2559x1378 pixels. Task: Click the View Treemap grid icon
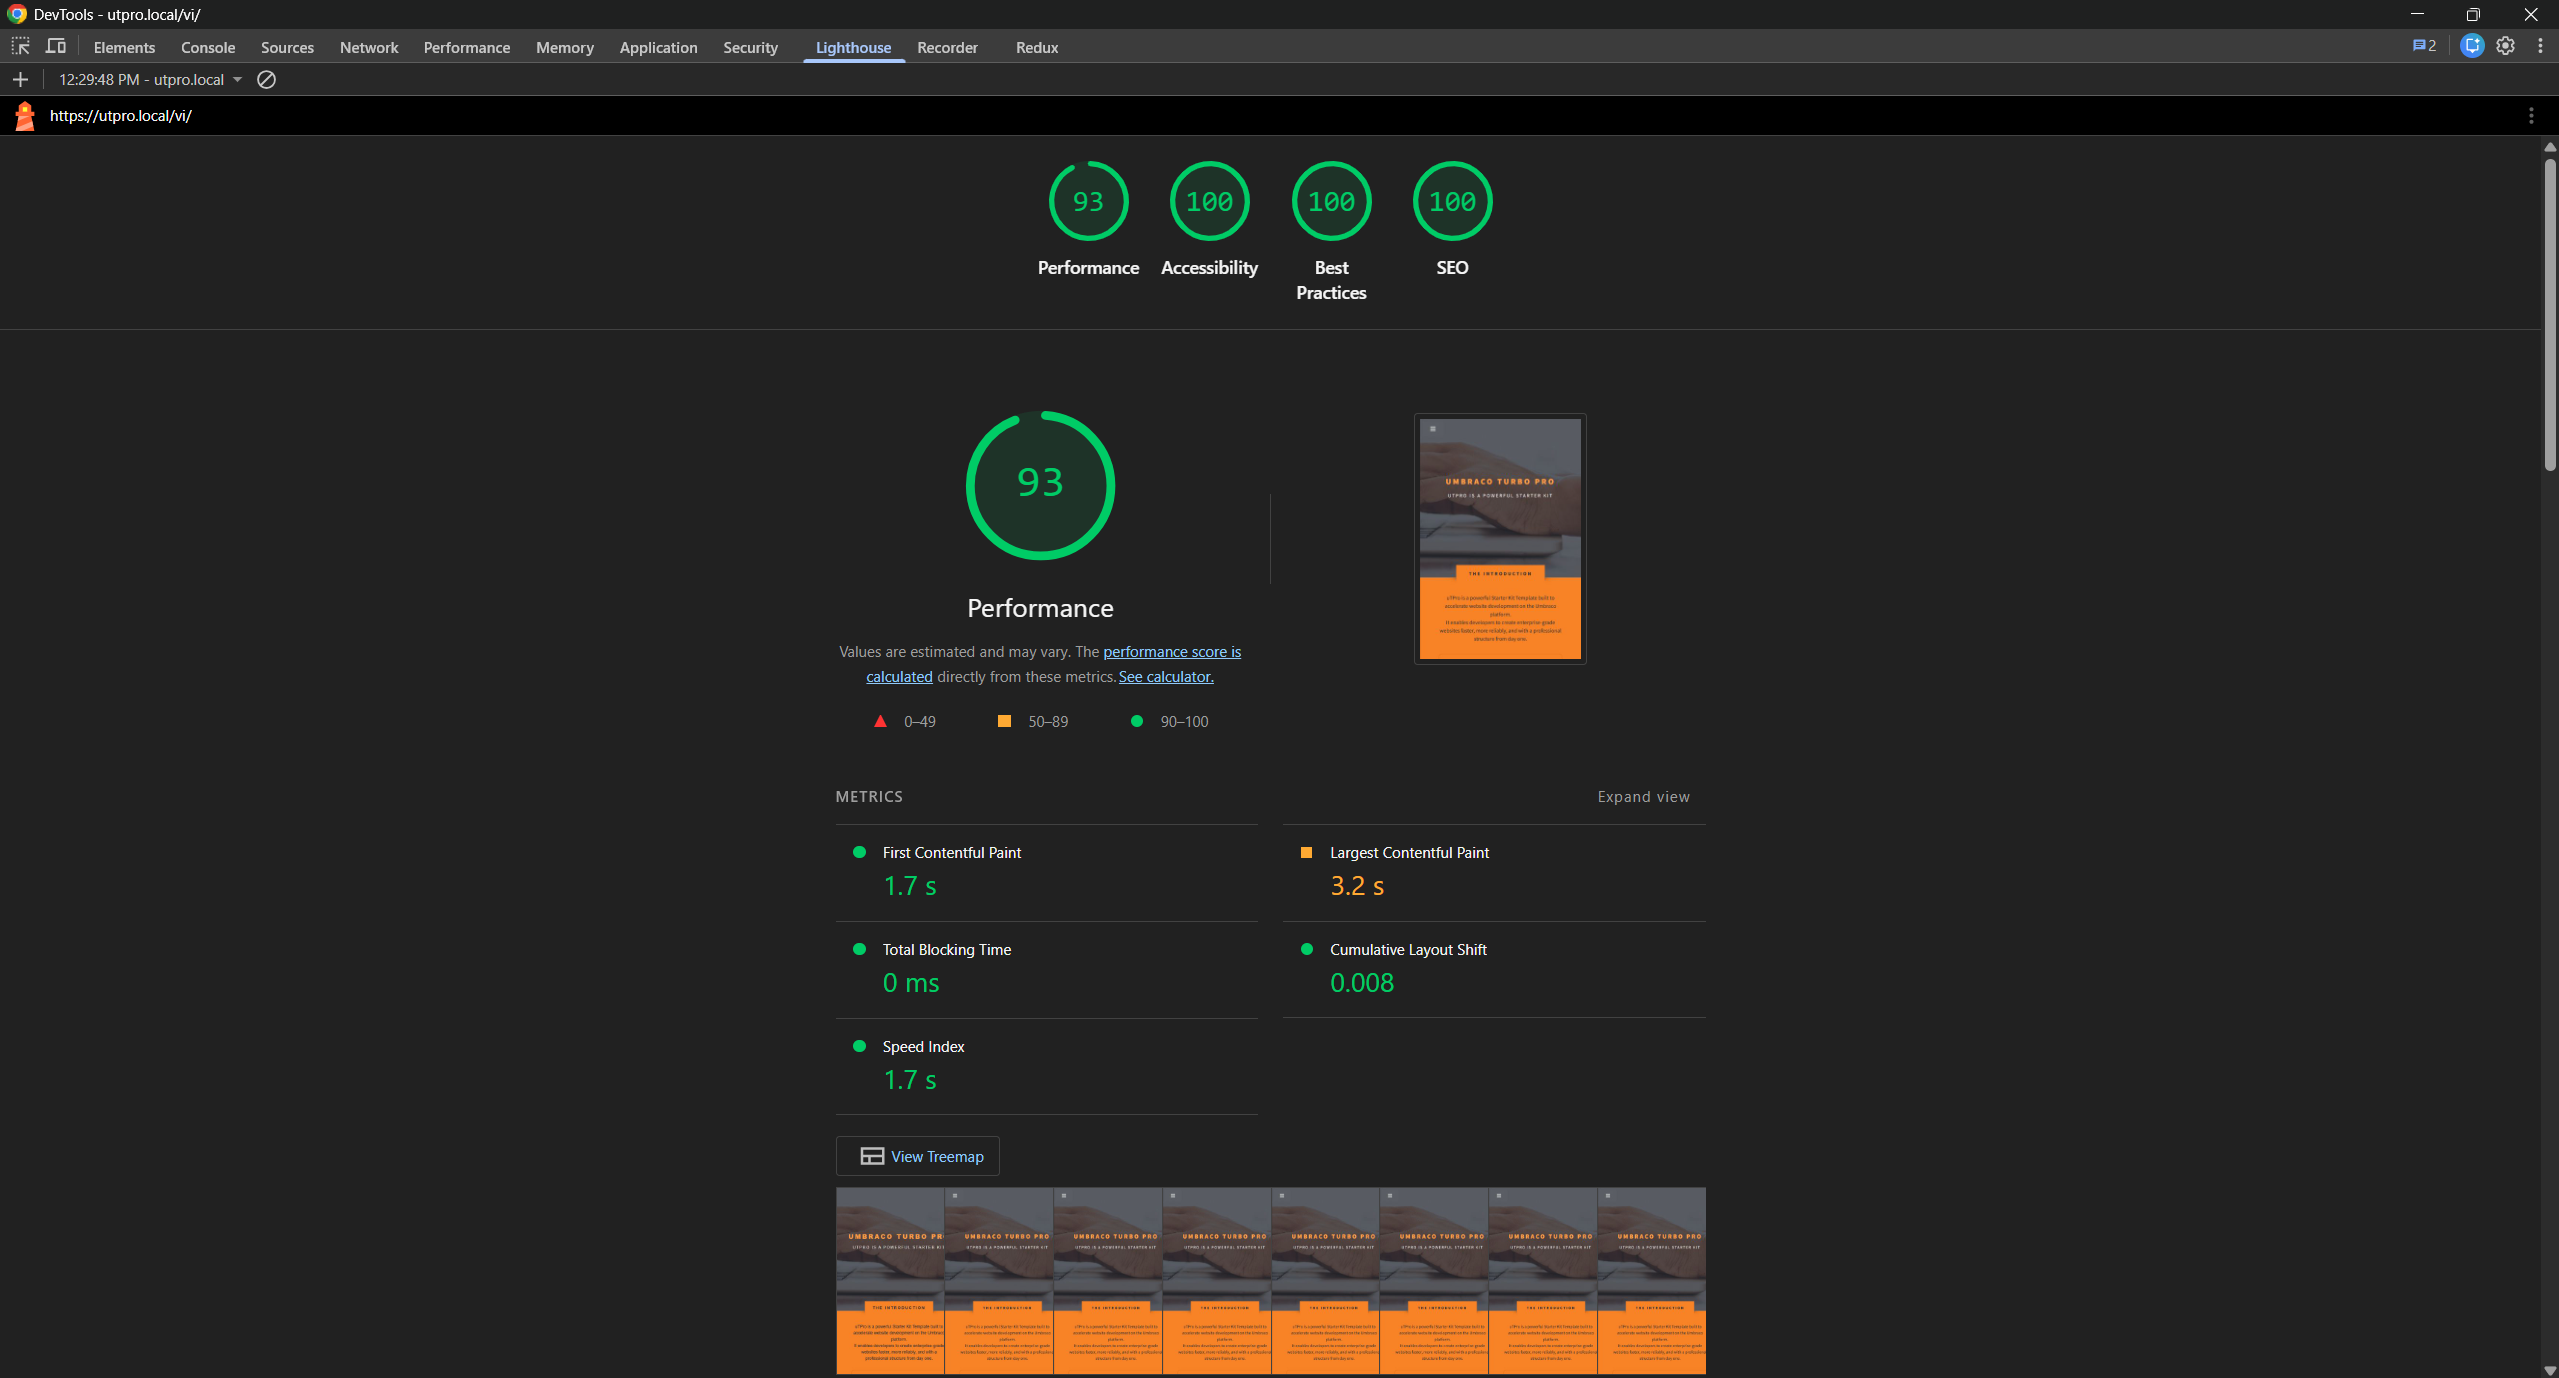tap(872, 1156)
